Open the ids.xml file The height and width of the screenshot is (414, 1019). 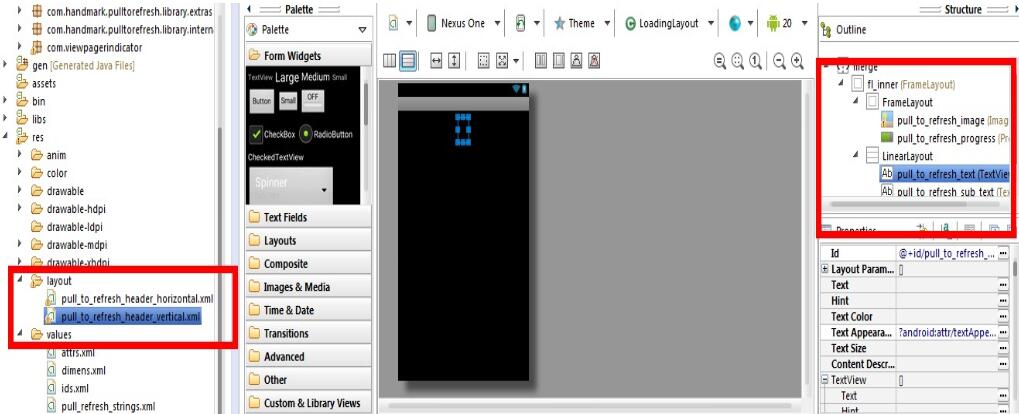(x=66, y=389)
